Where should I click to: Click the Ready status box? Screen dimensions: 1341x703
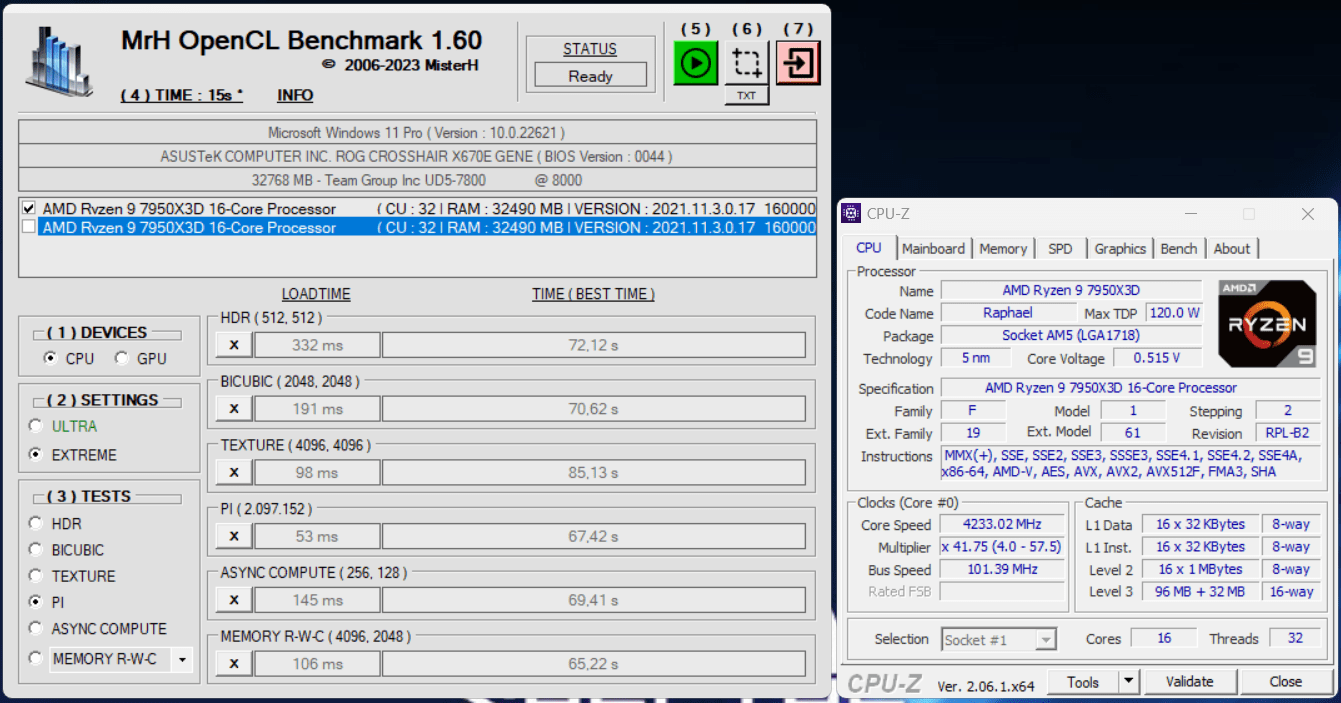[x=590, y=76]
